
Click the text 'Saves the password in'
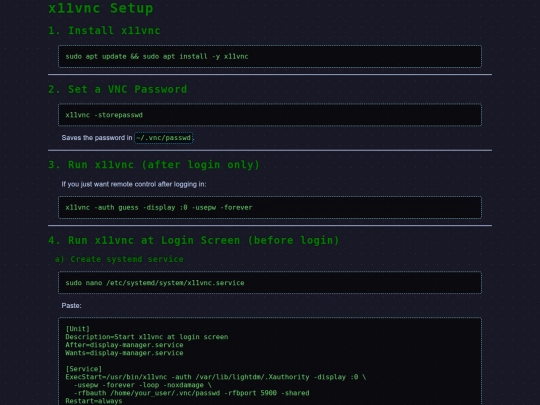click(97, 138)
